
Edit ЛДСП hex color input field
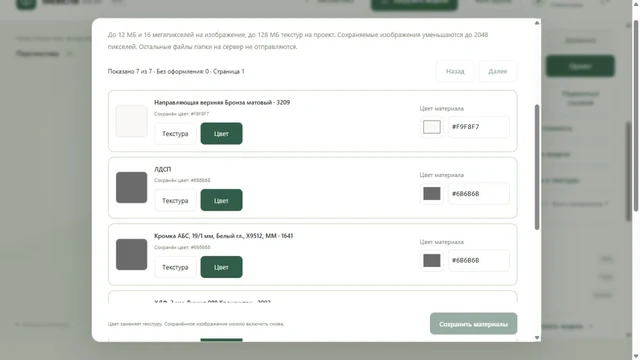pyautogui.click(x=479, y=193)
